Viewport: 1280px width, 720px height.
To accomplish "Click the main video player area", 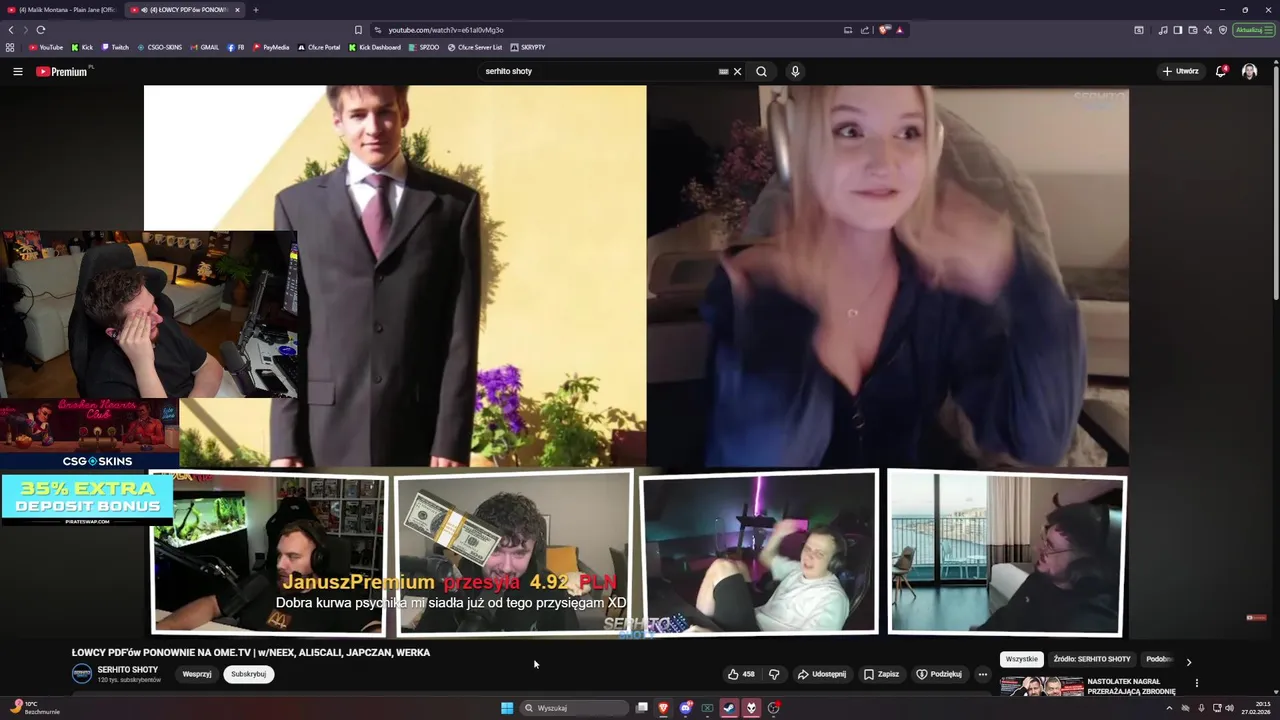I will click(x=636, y=360).
